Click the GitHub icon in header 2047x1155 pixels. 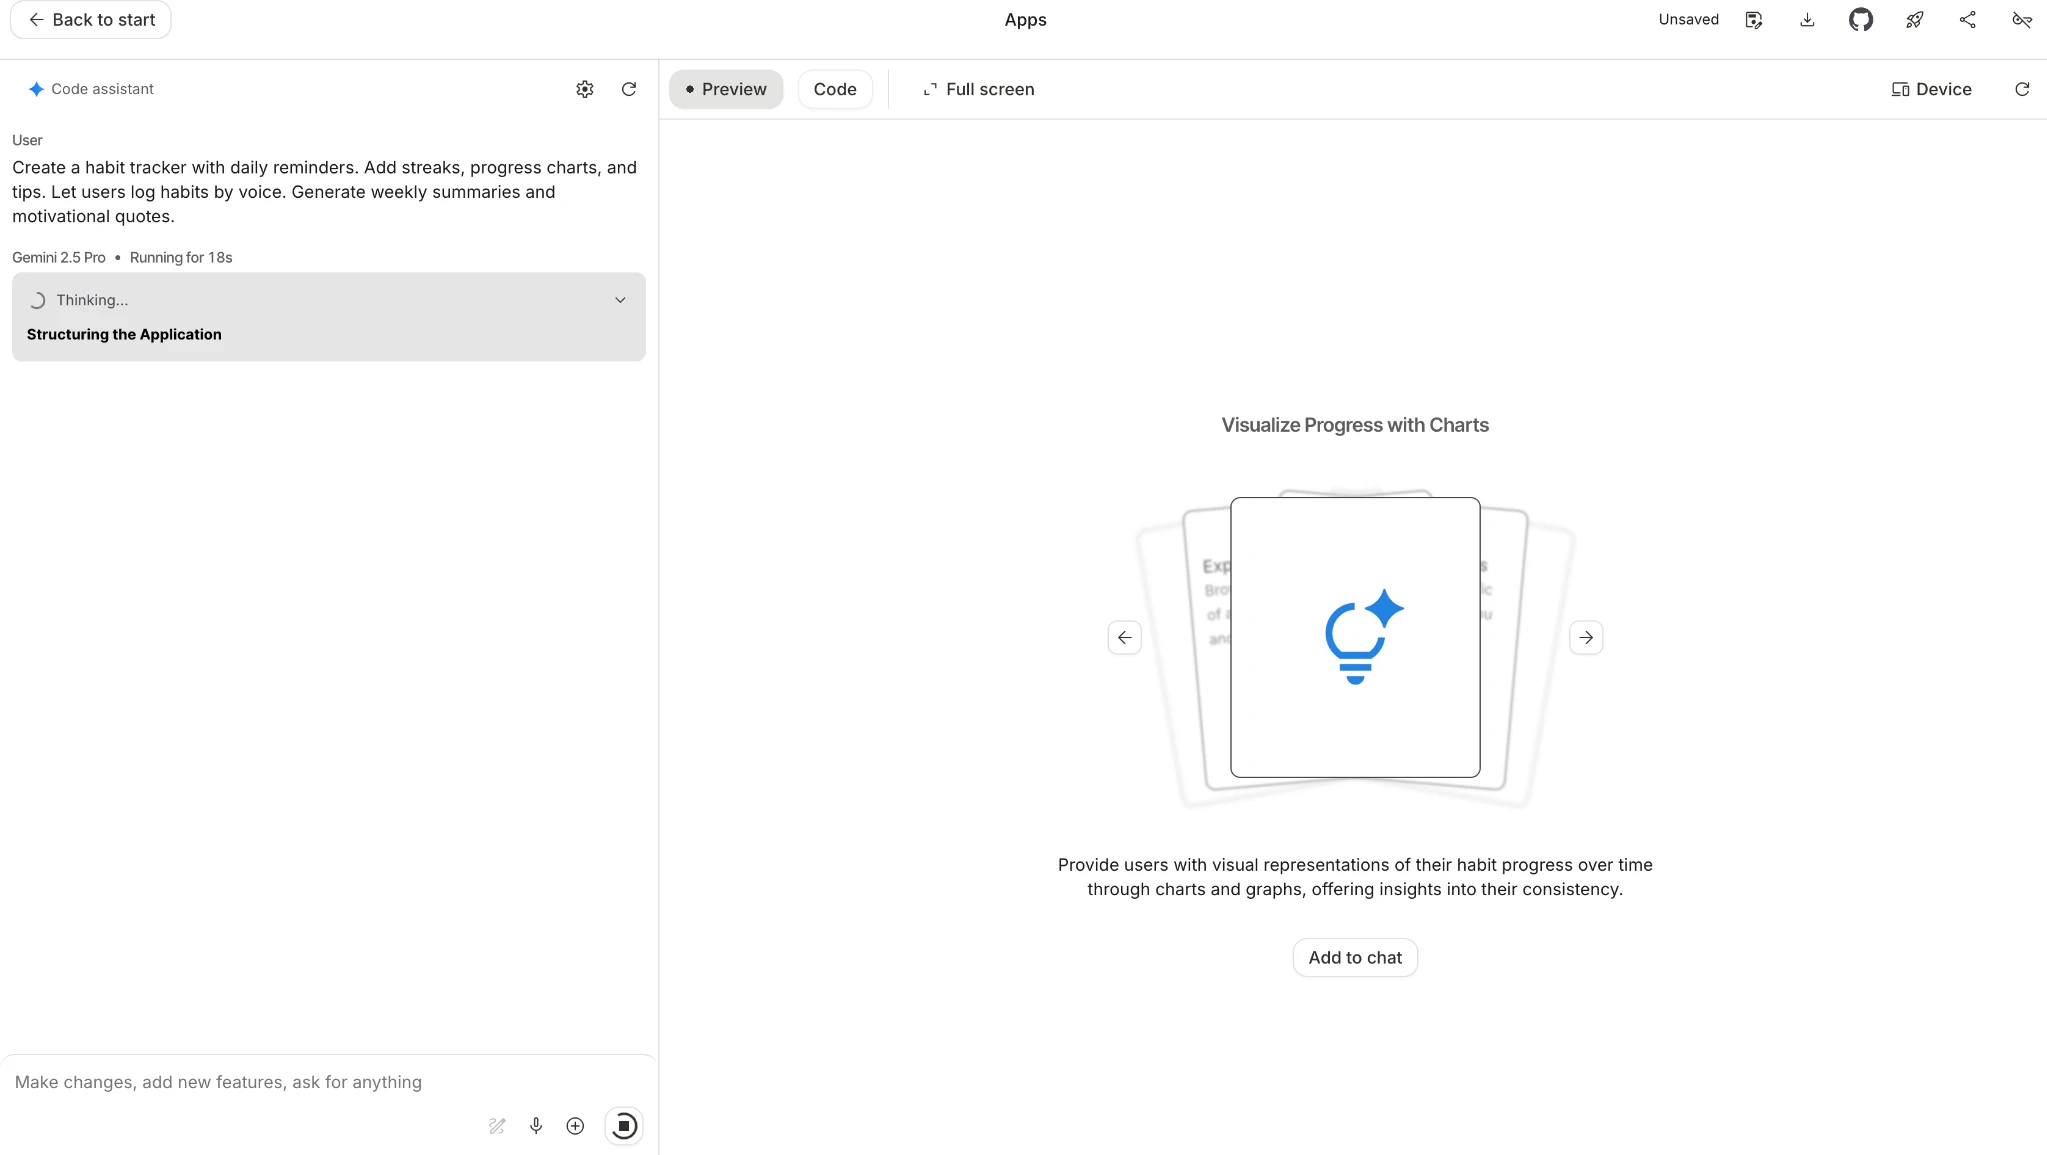1860,20
